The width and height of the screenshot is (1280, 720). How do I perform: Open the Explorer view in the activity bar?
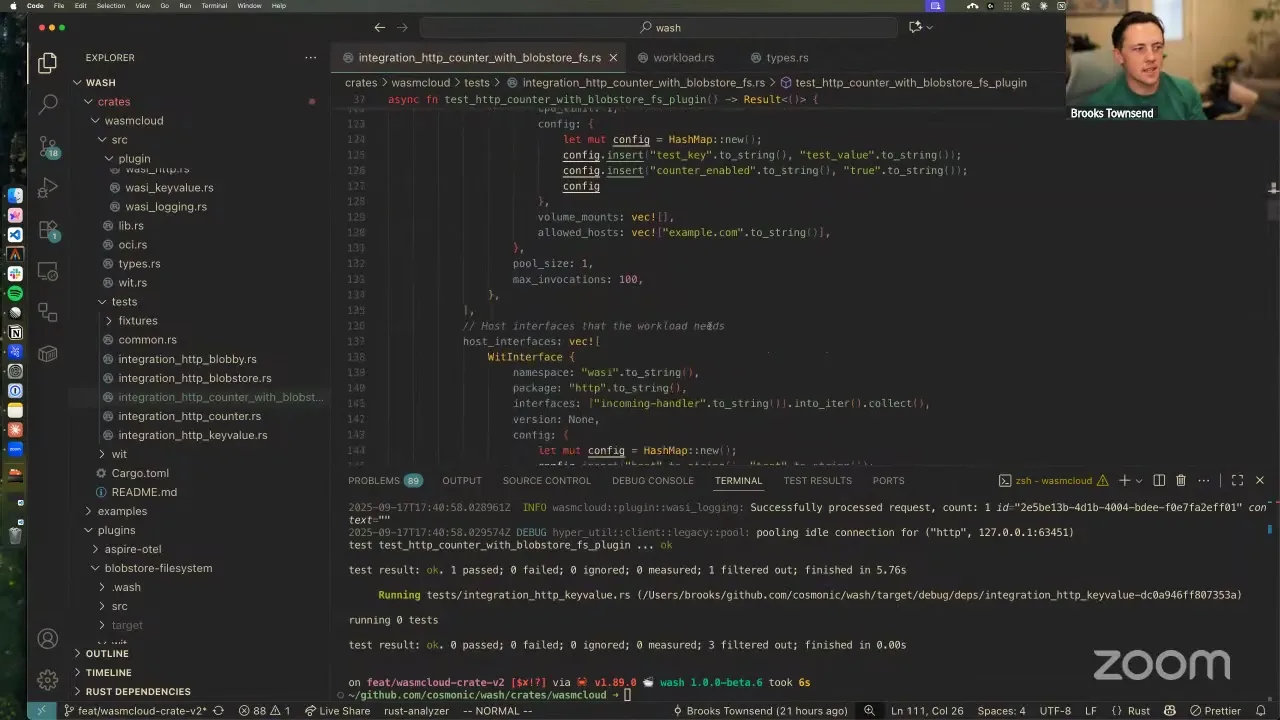47,63
